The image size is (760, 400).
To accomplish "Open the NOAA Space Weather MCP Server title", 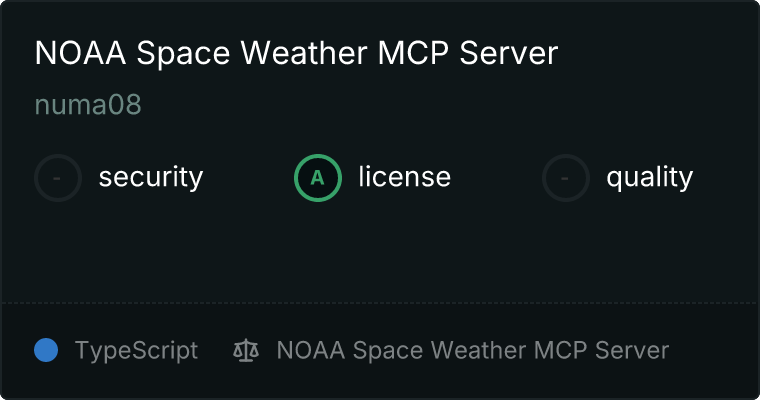I will [x=296, y=53].
